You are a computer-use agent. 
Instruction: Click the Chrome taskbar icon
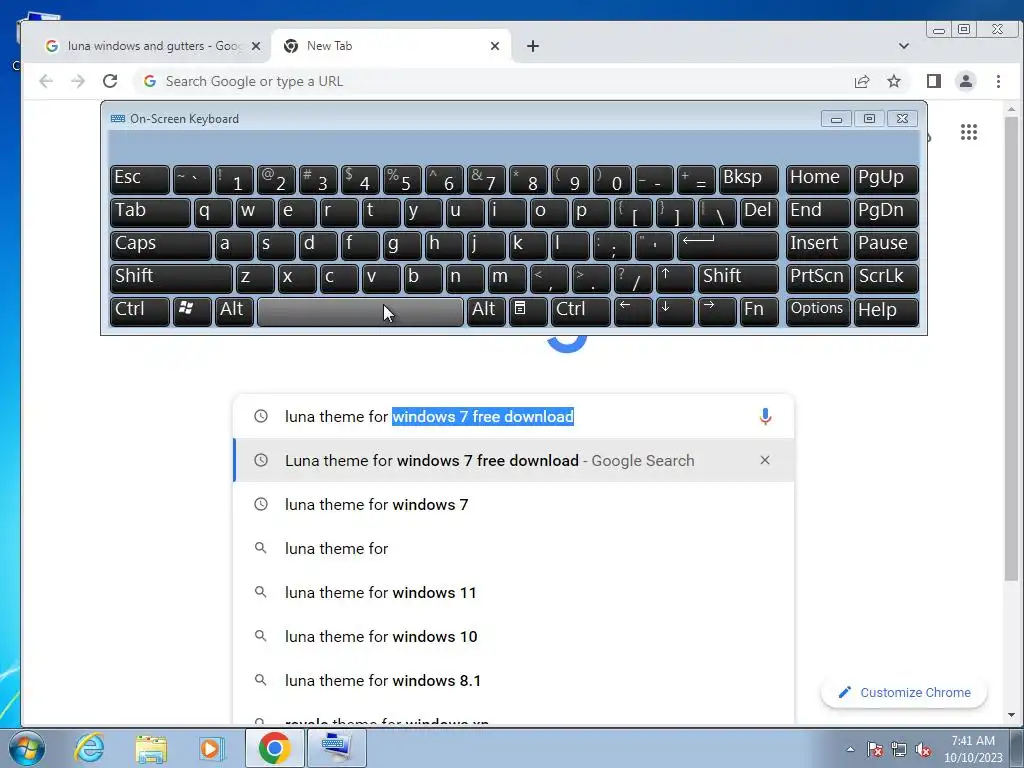point(274,748)
